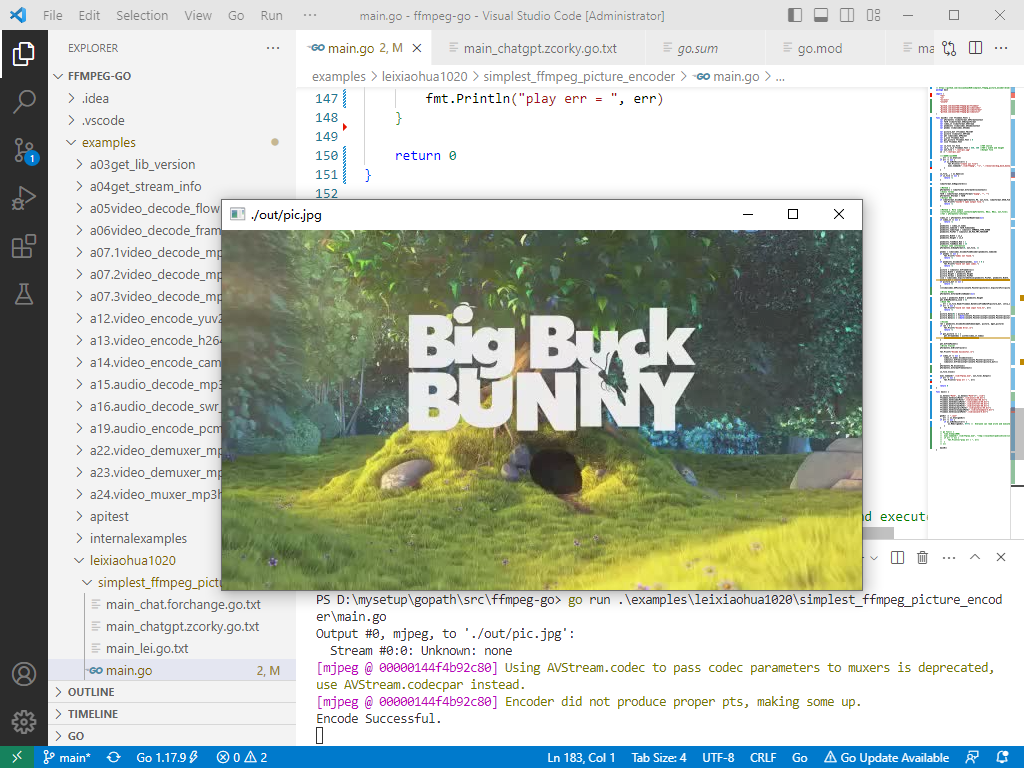The height and width of the screenshot is (768, 1024).
Task: Open the File menu
Action: pyautogui.click(x=53, y=15)
